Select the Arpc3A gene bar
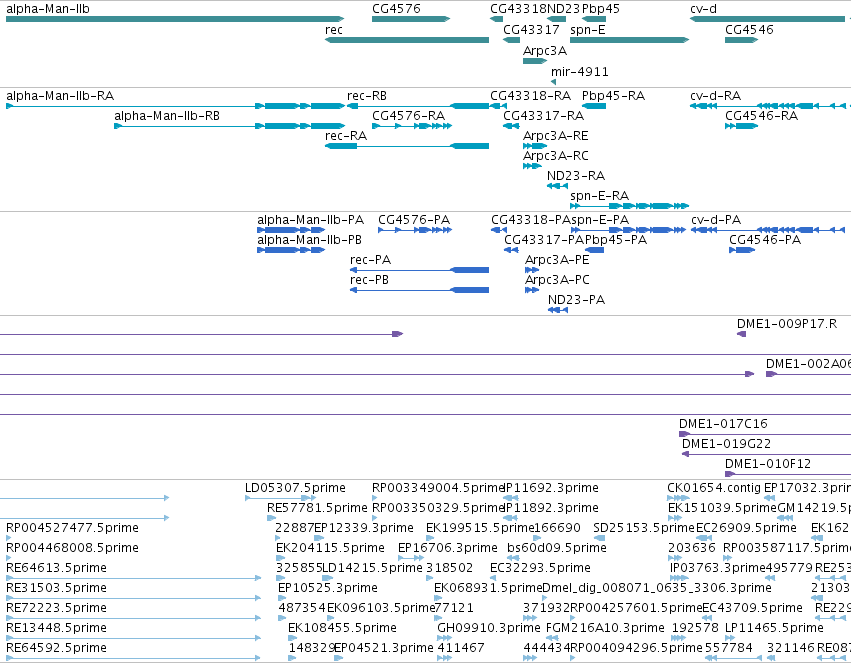The height and width of the screenshot is (663, 851). tap(535, 61)
